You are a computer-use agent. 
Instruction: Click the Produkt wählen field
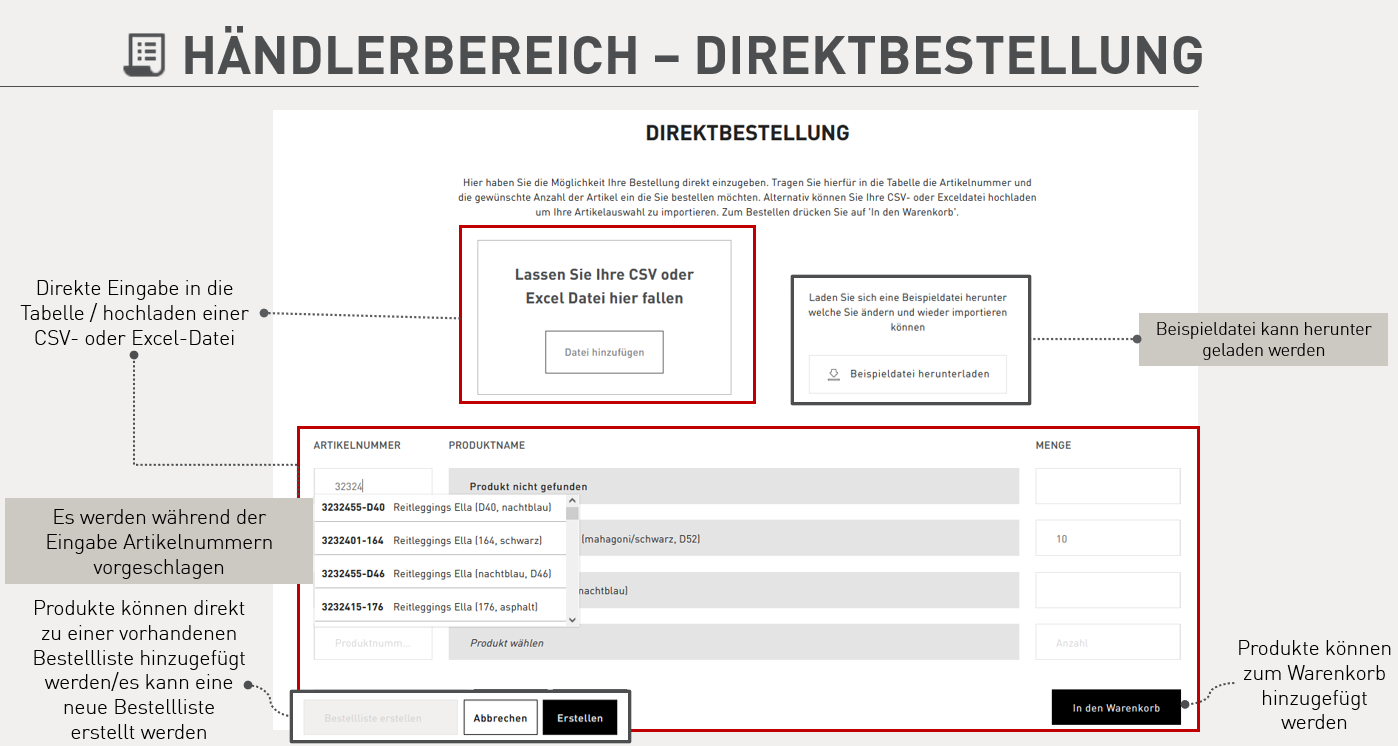pos(733,643)
